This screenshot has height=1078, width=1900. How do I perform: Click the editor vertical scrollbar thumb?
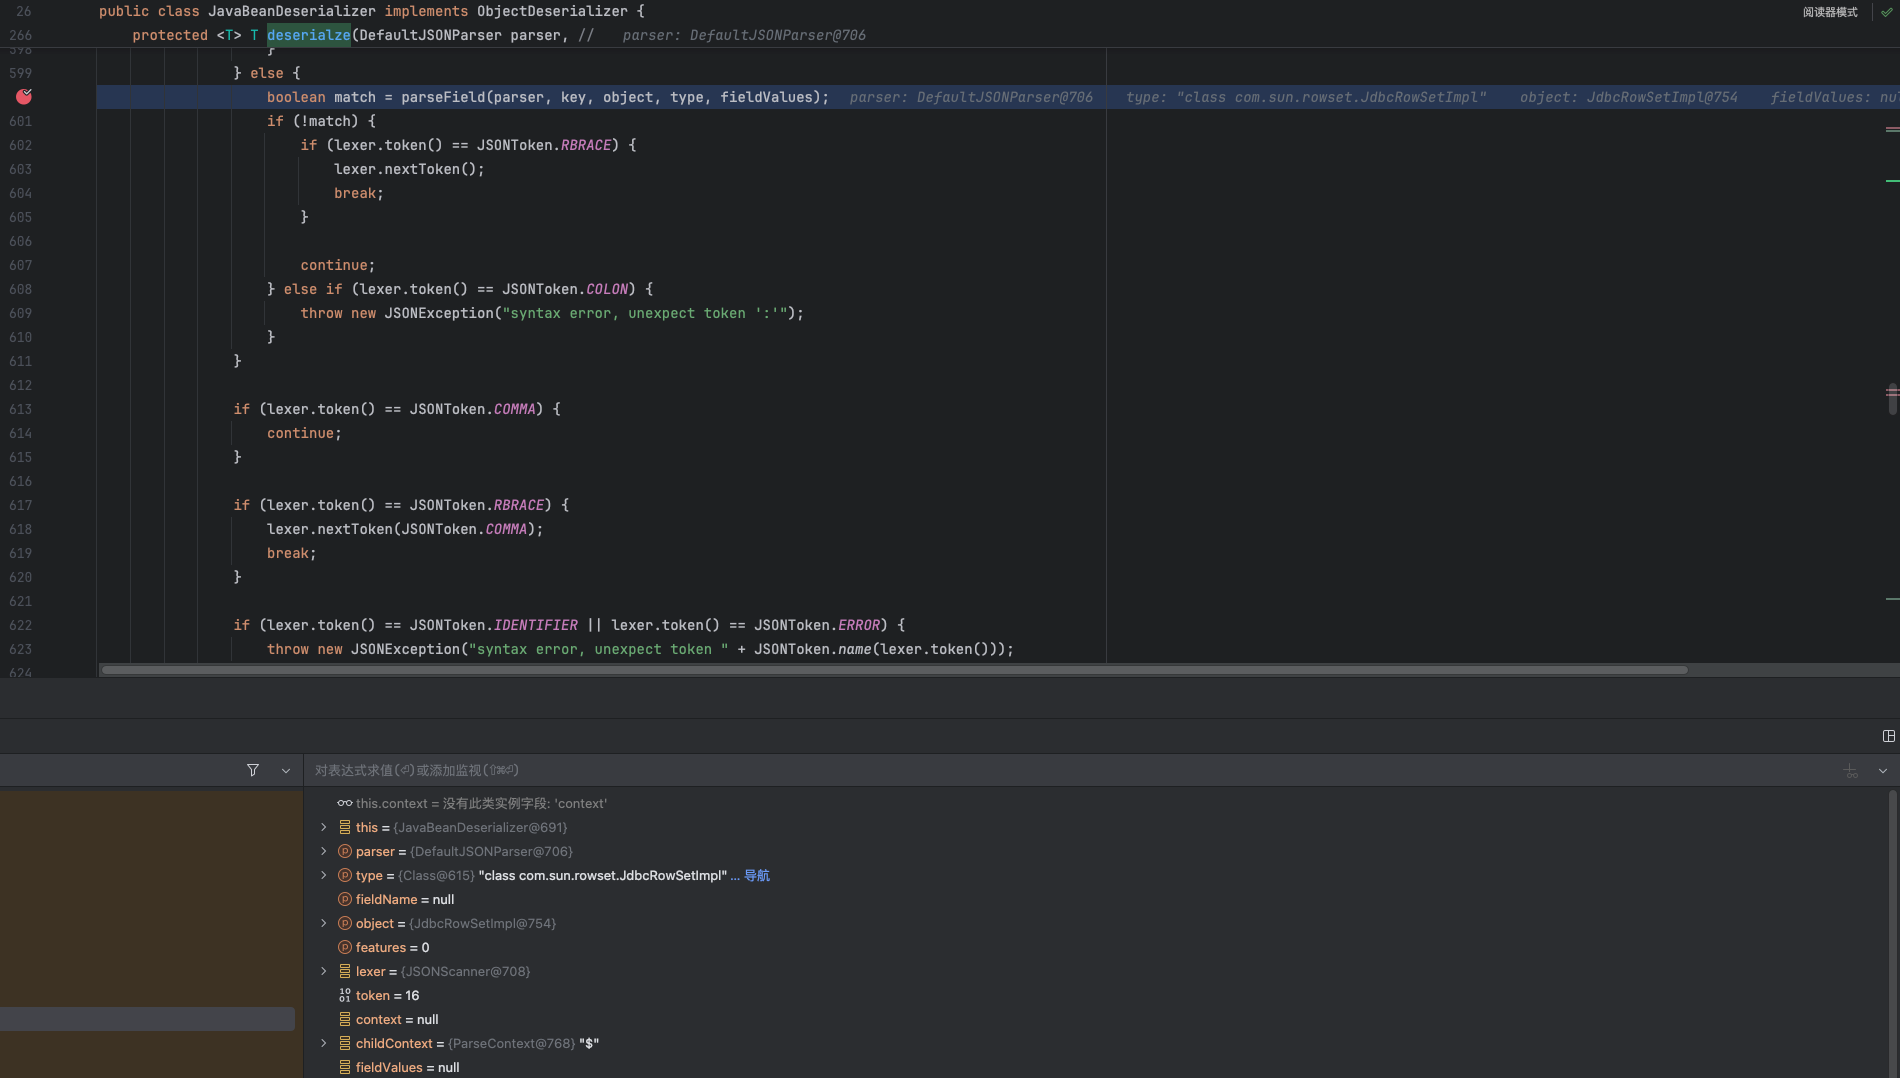pyautogui.click(x=1892, y=398)
